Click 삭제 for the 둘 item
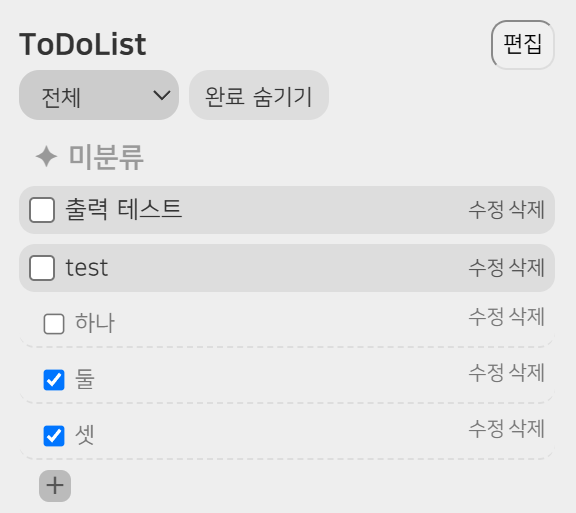Screen dimensions: 576x513 tap(526, 373)
